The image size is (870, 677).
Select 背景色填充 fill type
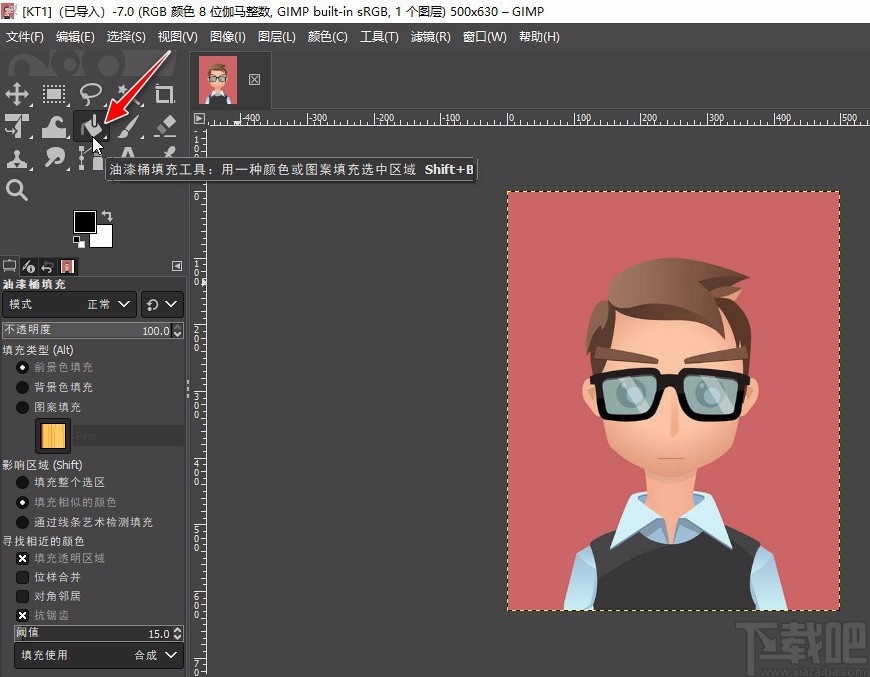[22, 387]
